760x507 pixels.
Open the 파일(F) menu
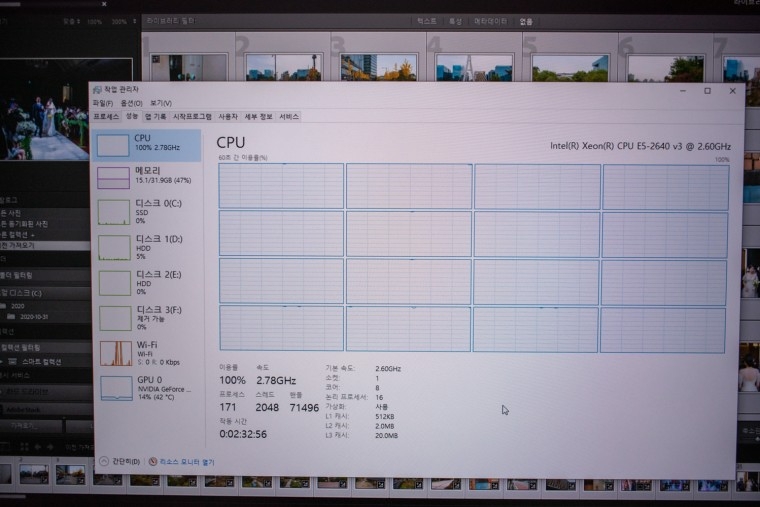click(x=103, y=103)
